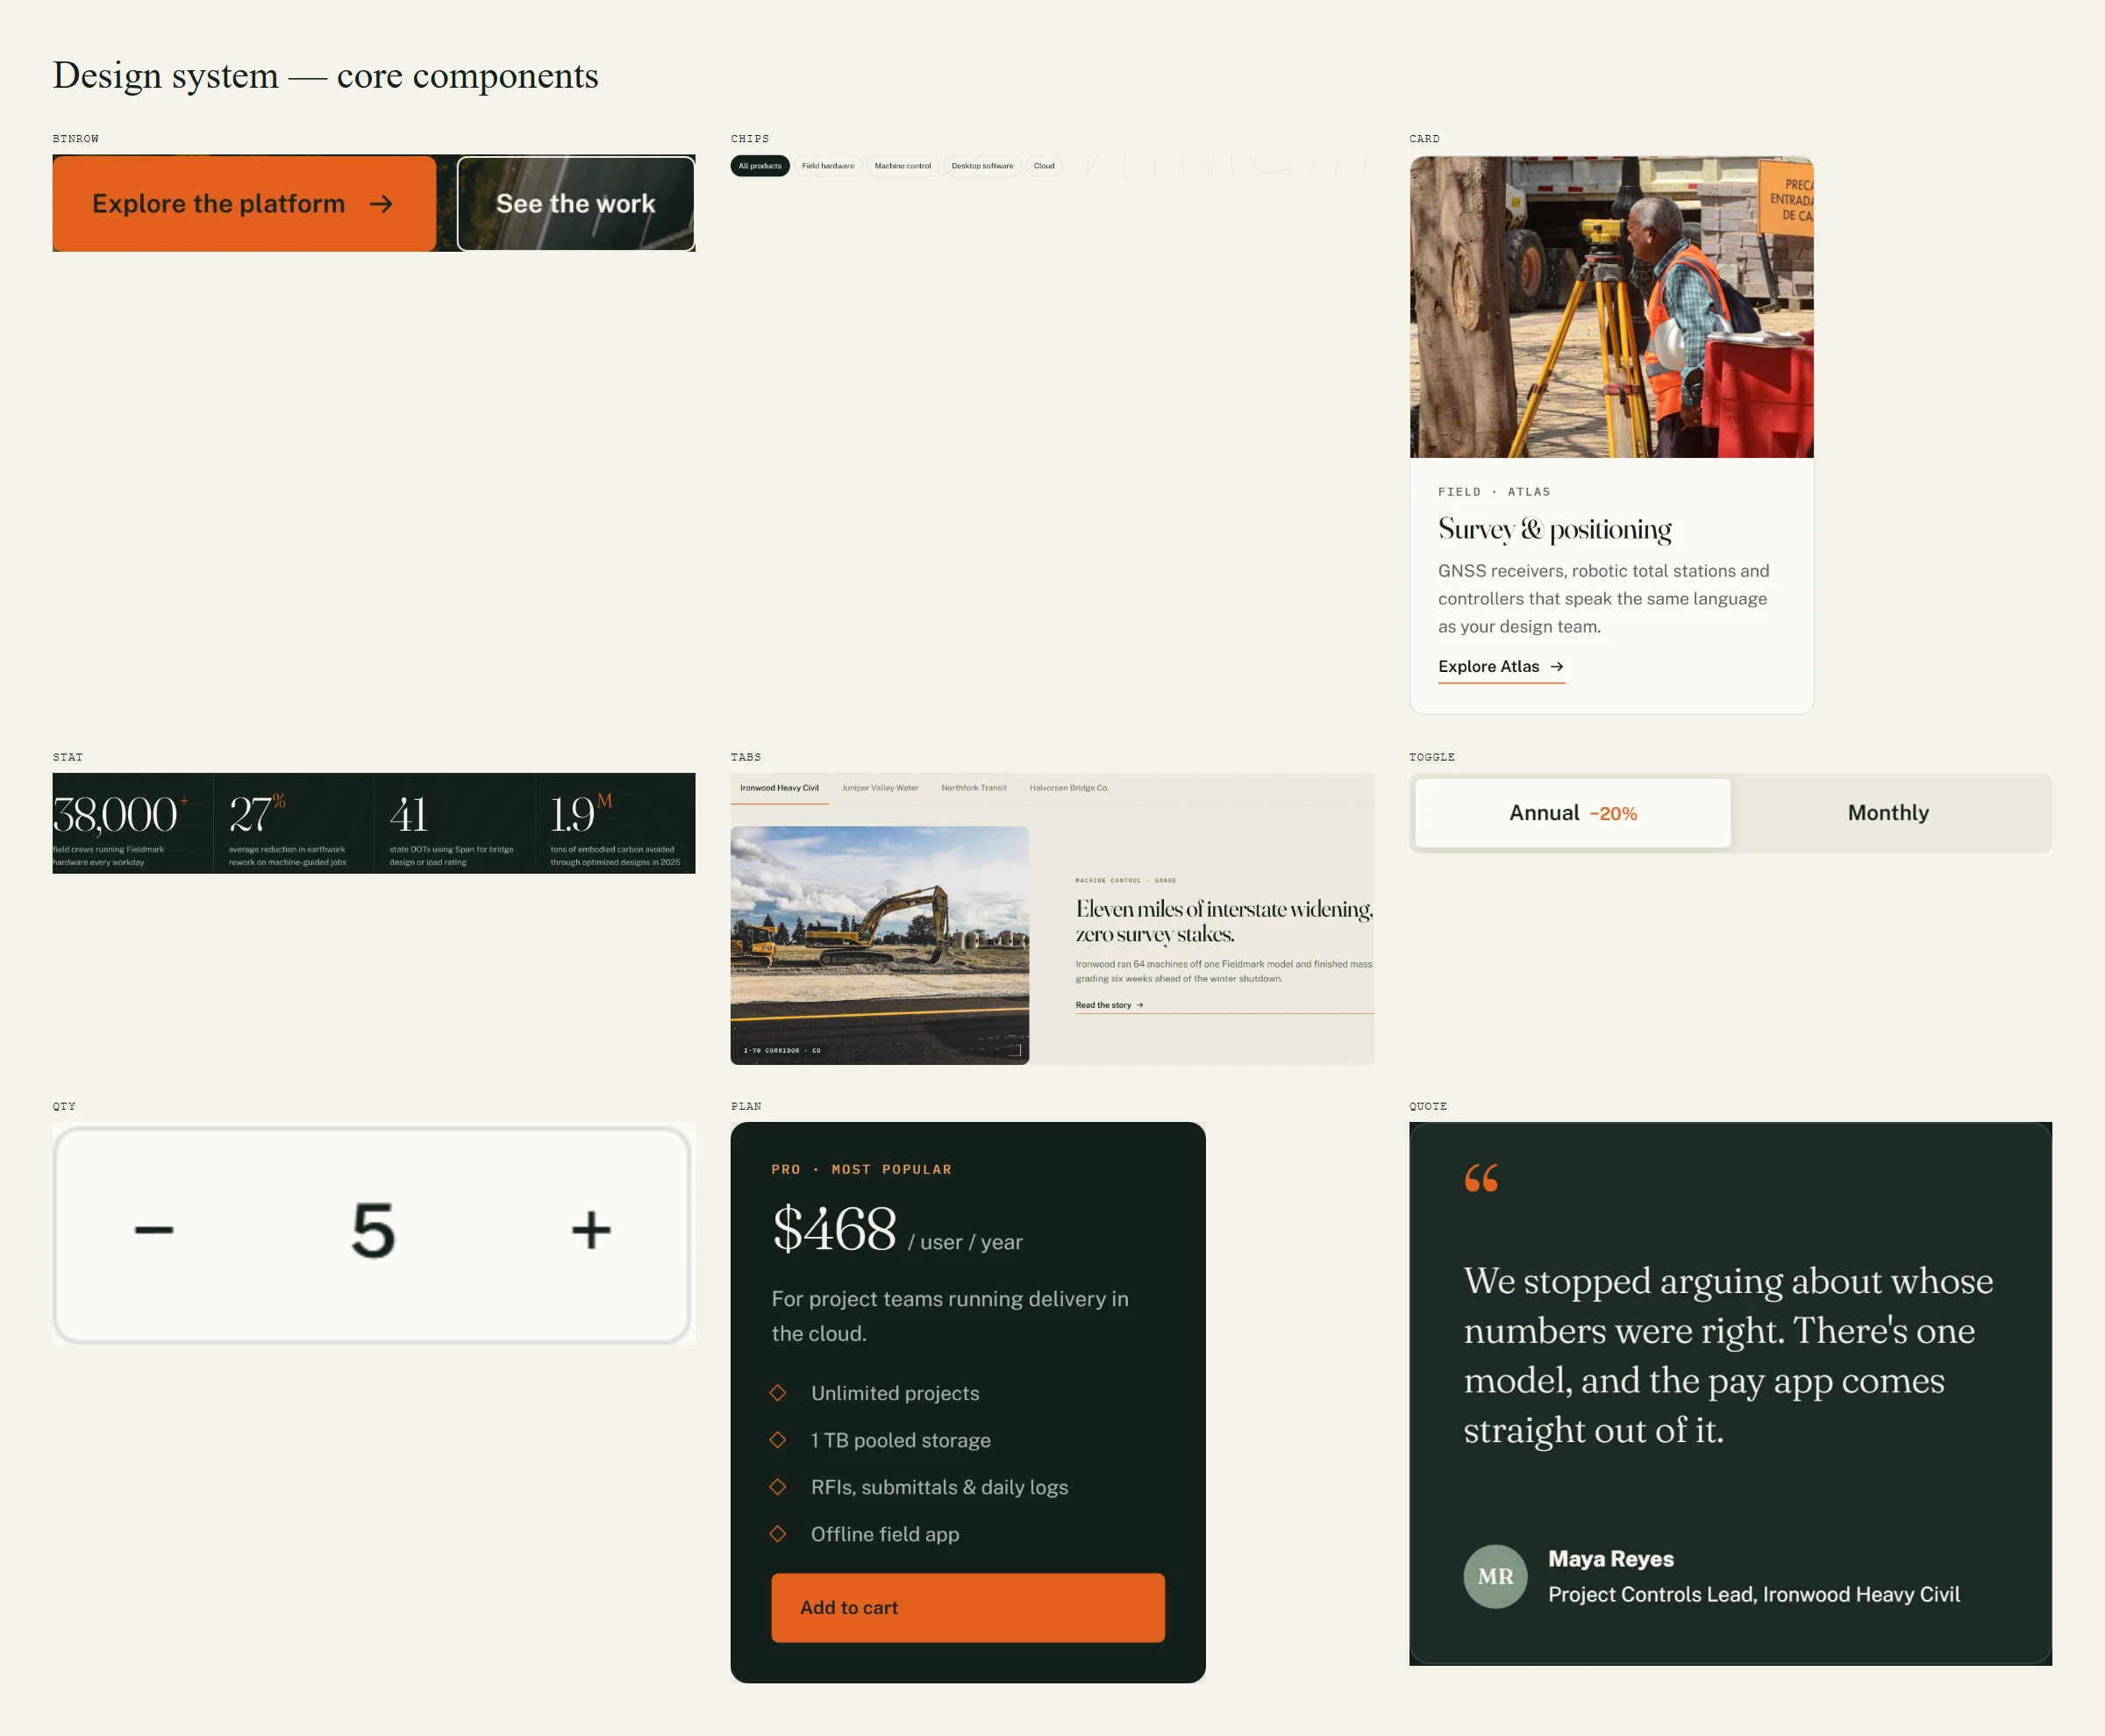Switch to the Northfork Transit tab
This screenshot has height=1736, width=2105.
point(973,788)
